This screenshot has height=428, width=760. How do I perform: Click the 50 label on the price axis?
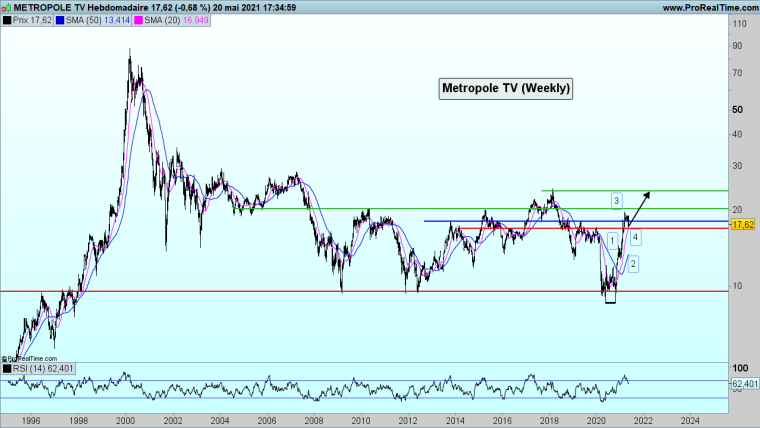[x=737, y=110]
